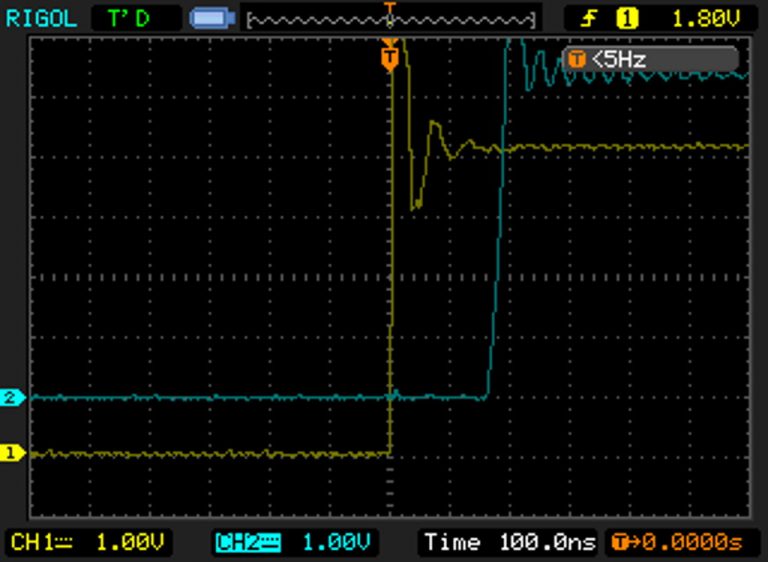Image resolution: width=768 pixels, height=562 pixels.
Task: Click the CH2 1.00V vertical scale value
Action: (x=336, y=542)
